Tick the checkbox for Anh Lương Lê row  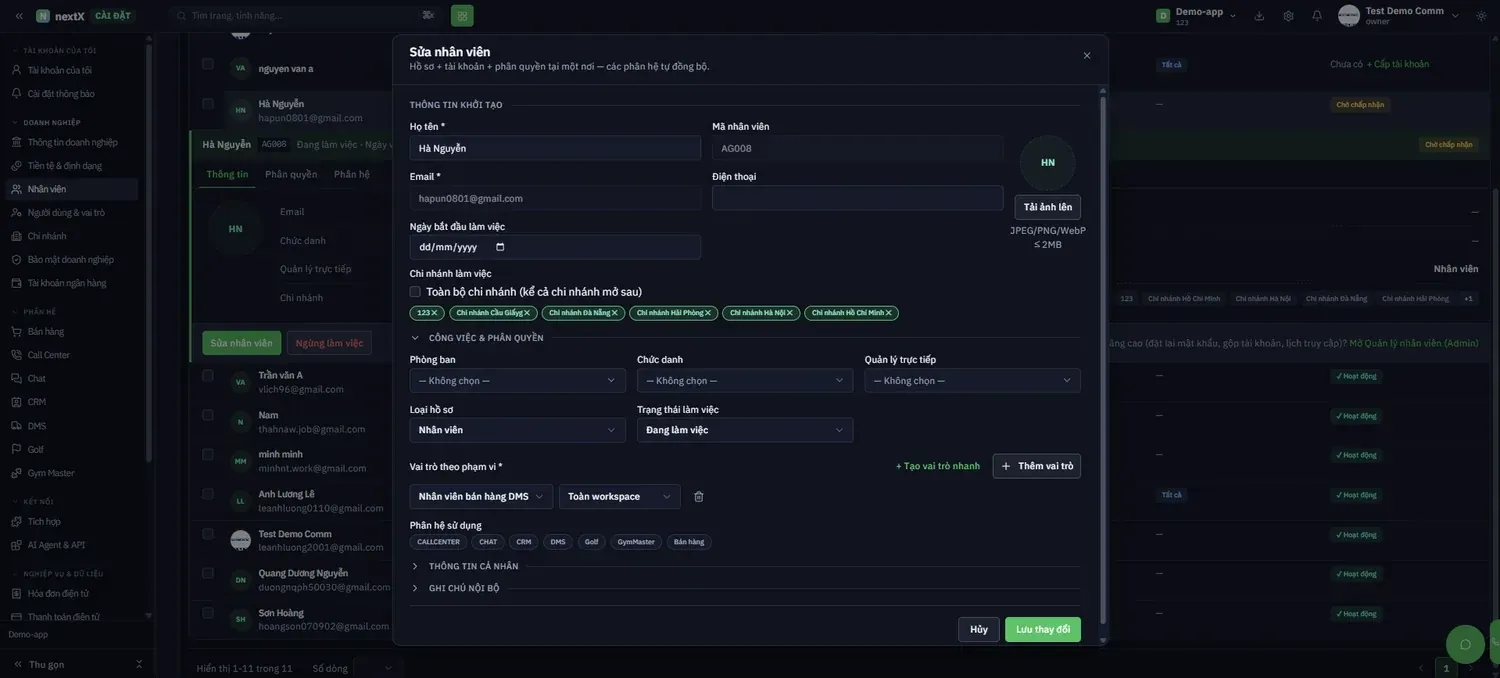click(x=208, y=494)
